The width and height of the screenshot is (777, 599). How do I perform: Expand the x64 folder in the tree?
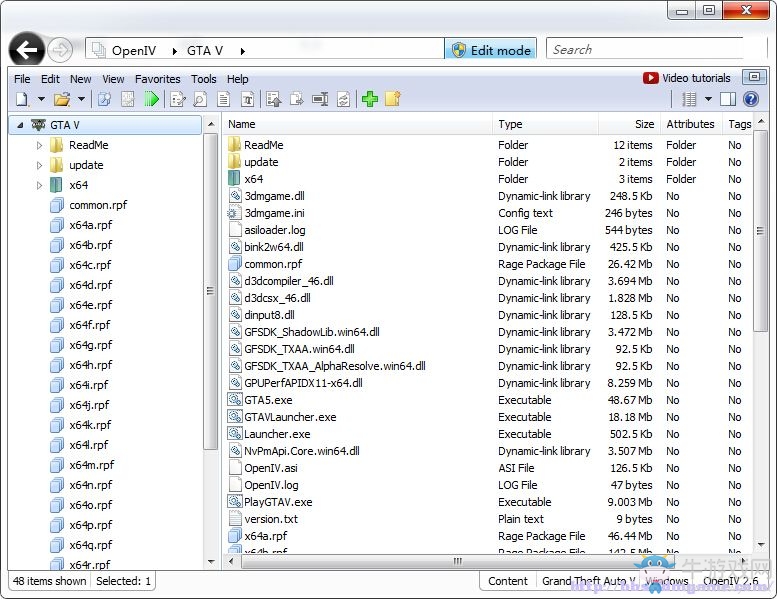(x=39, y=185)
